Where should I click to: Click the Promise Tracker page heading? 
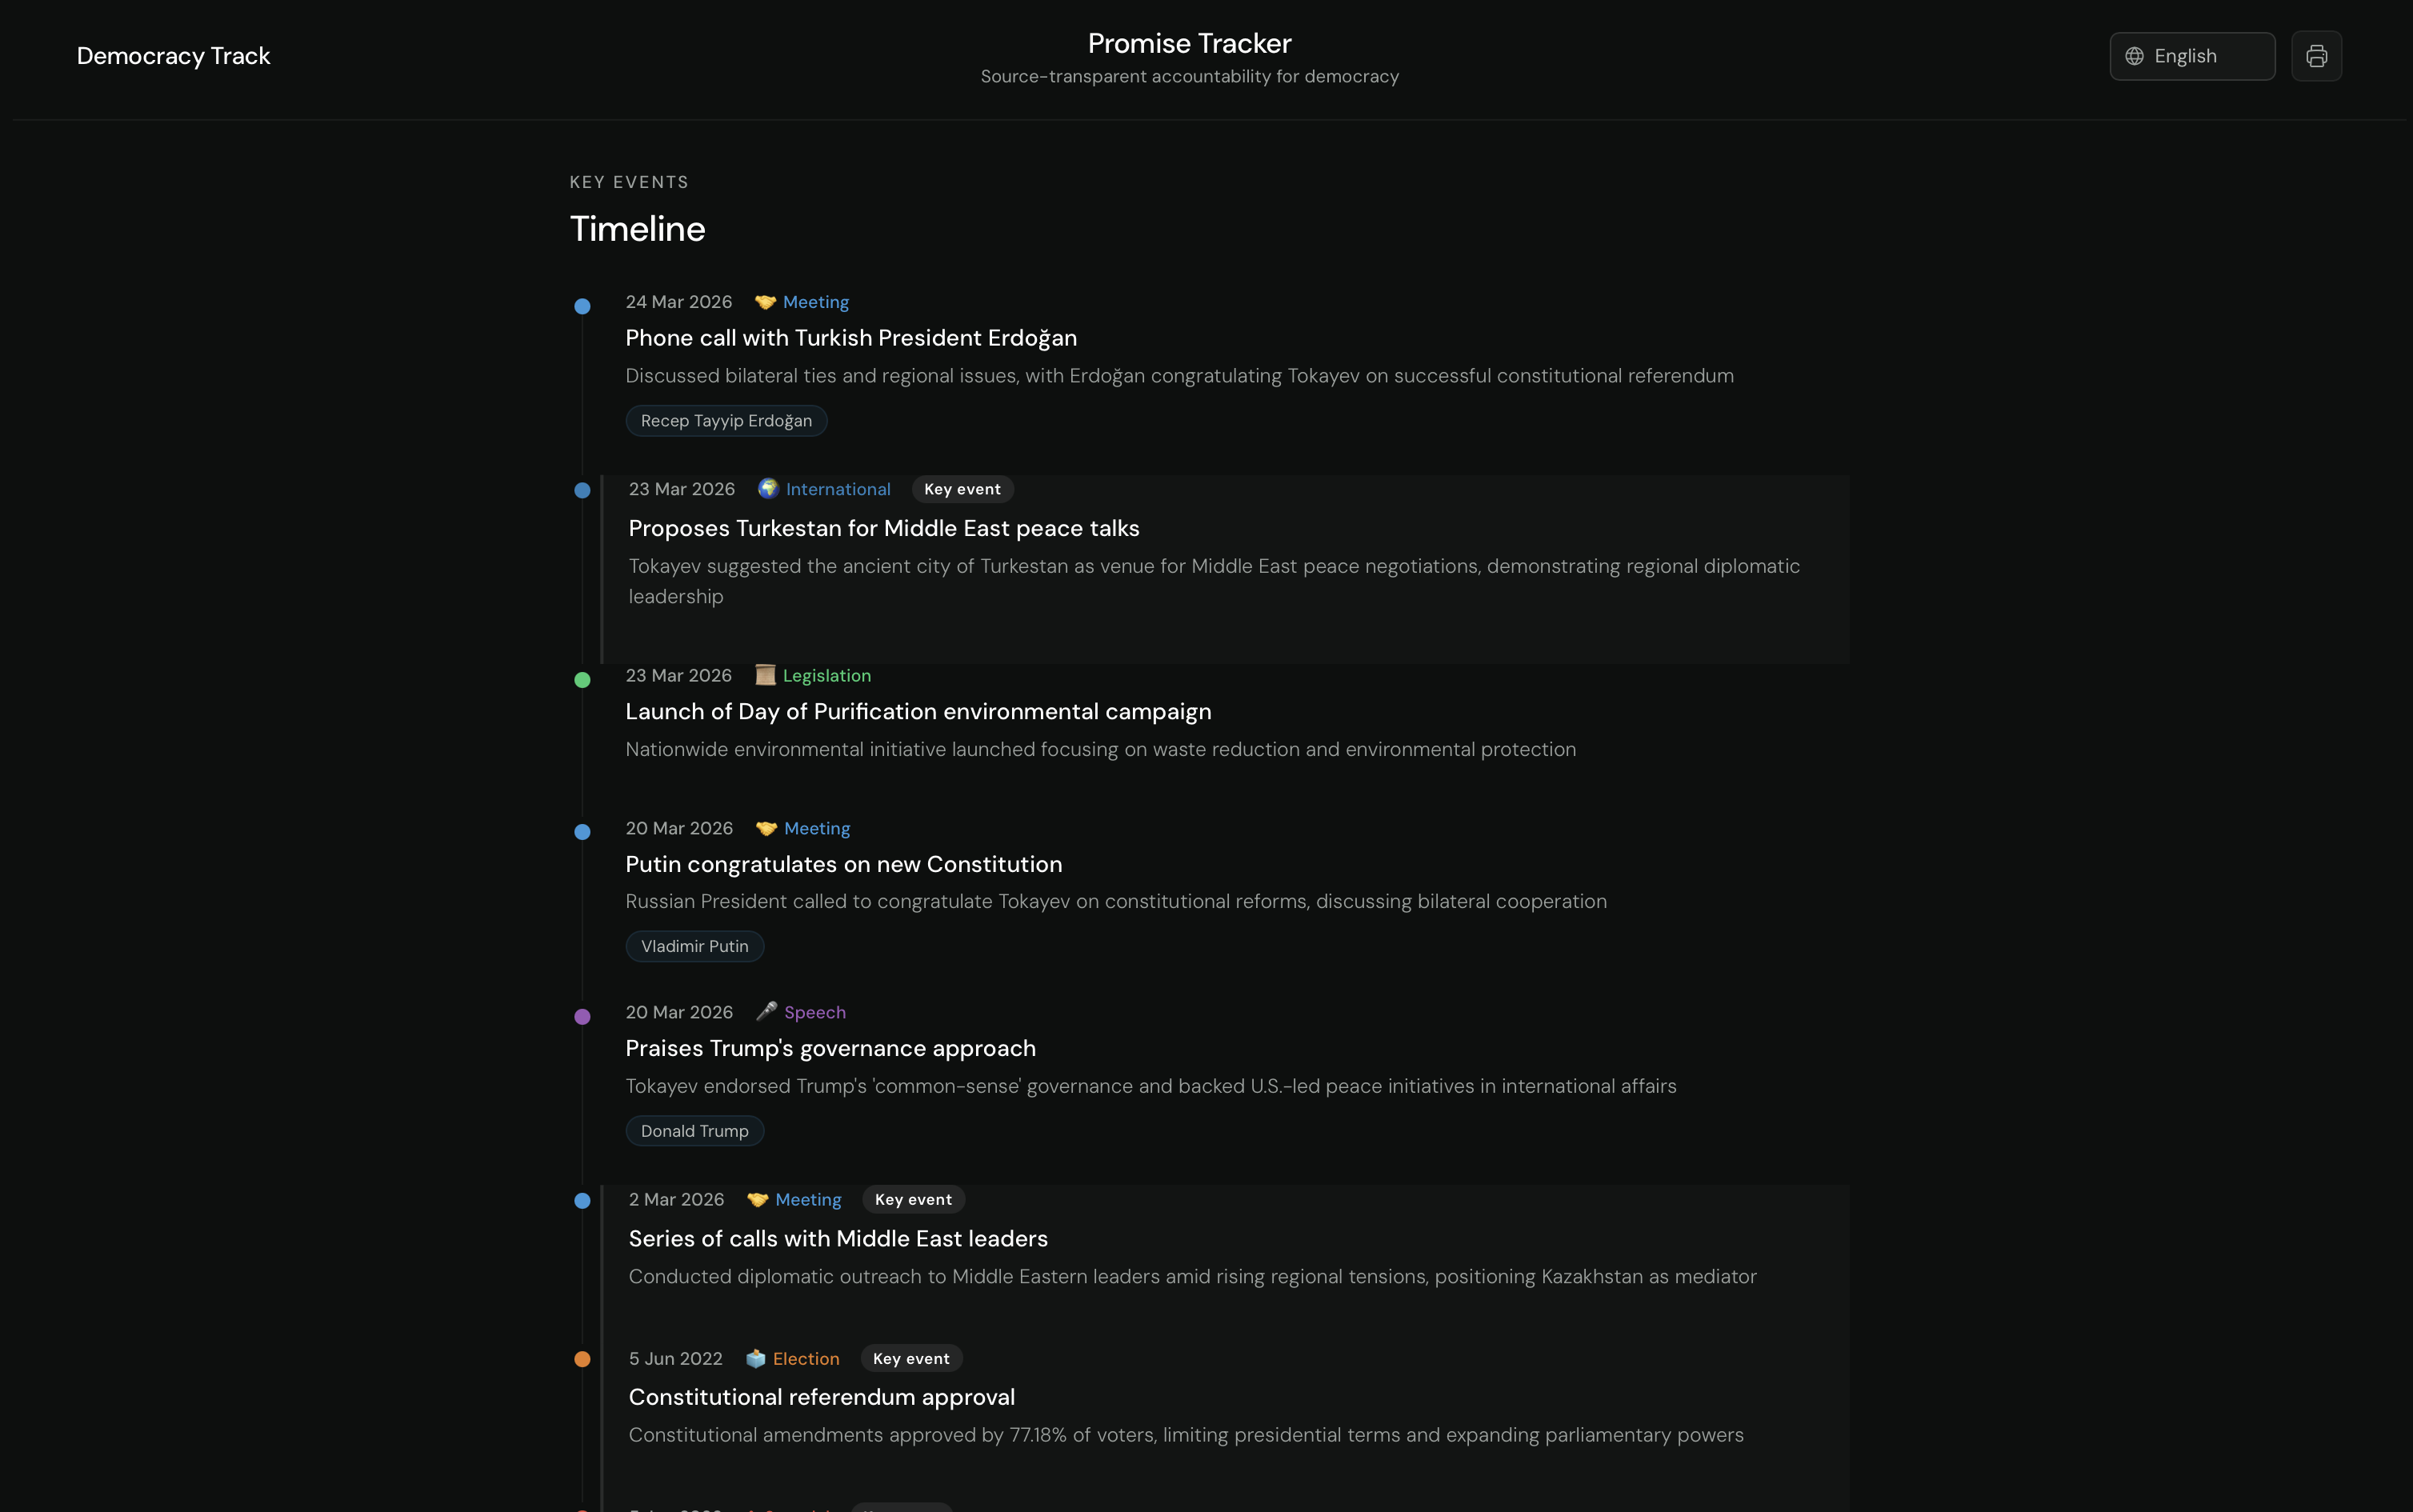[x=1189, y=43]
